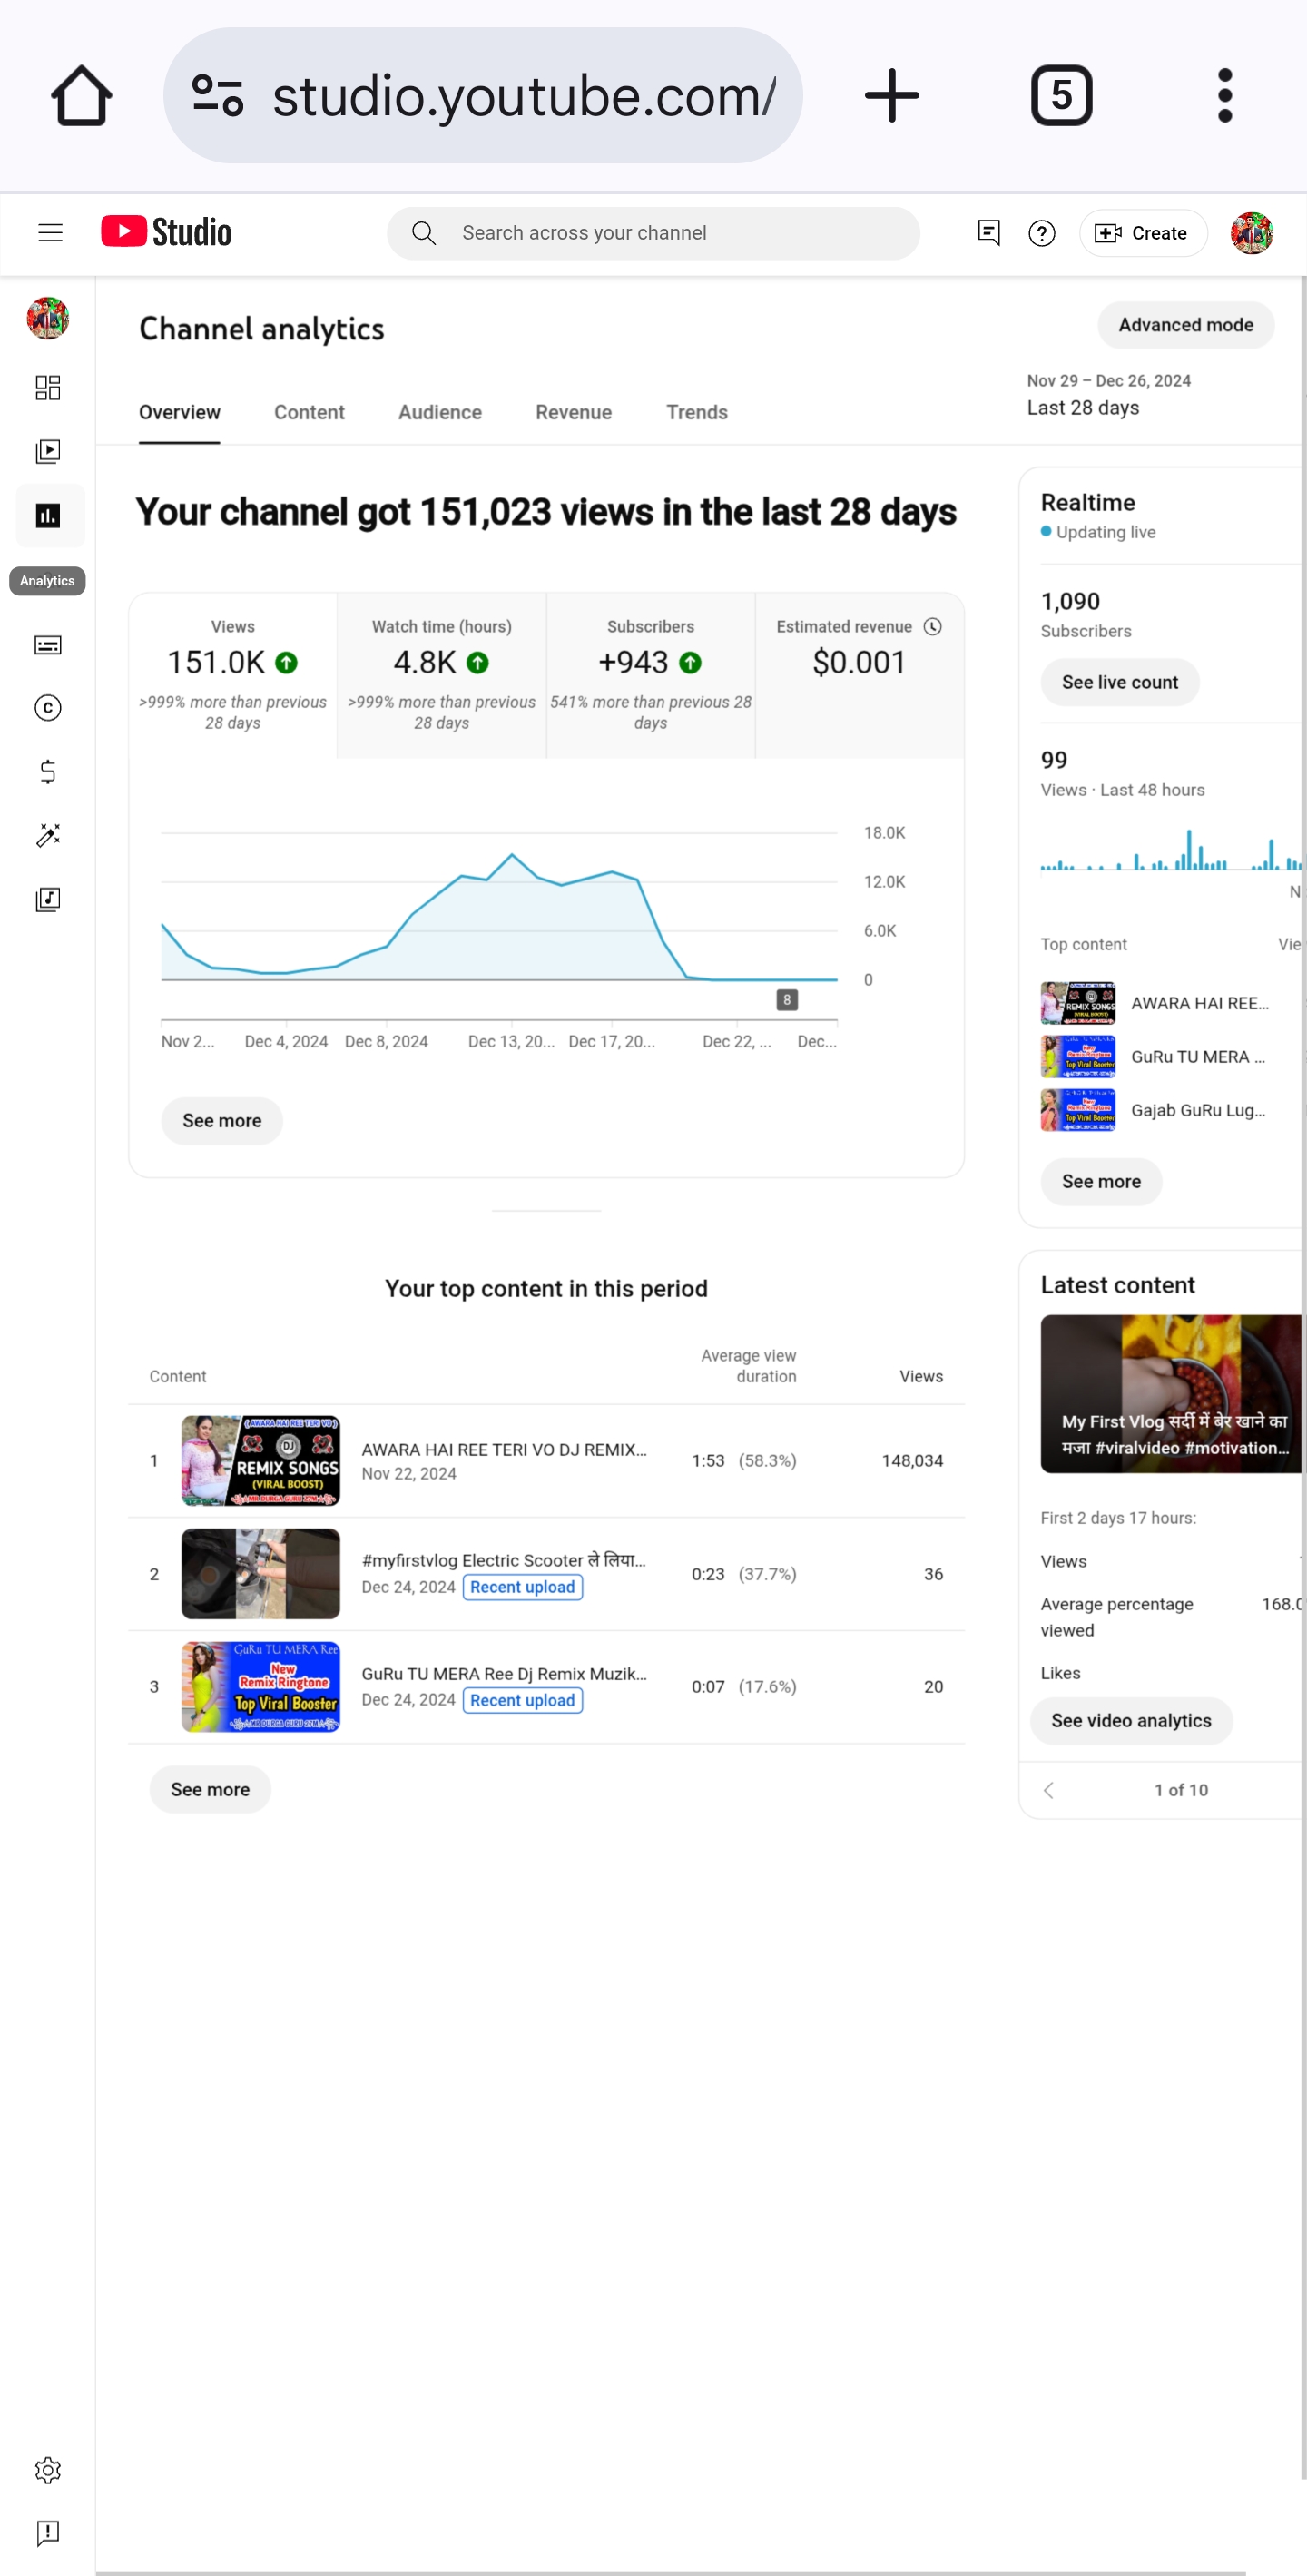Focus the Search across your channel field
The height and width of the screenshot is (2576, 1307).
pyautogui.click(x=653, y=233)
